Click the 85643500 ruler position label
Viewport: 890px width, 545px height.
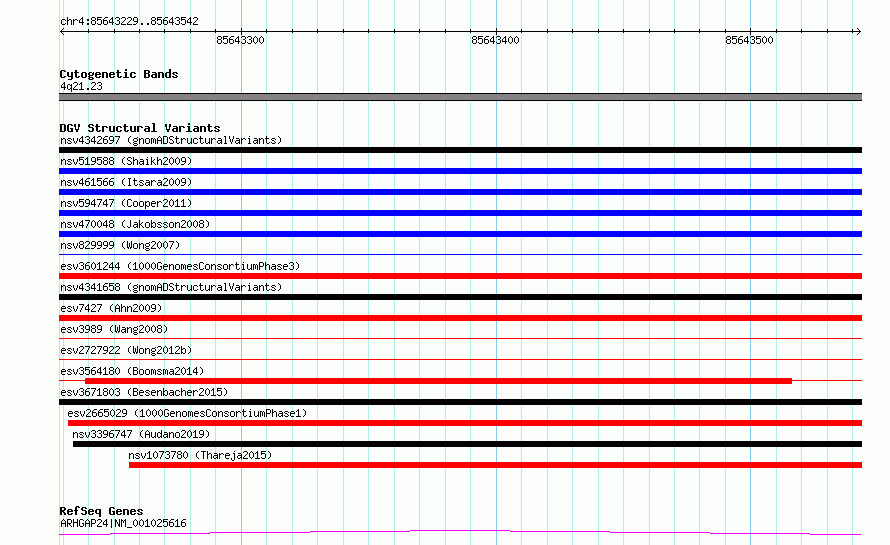pos(749,40)
